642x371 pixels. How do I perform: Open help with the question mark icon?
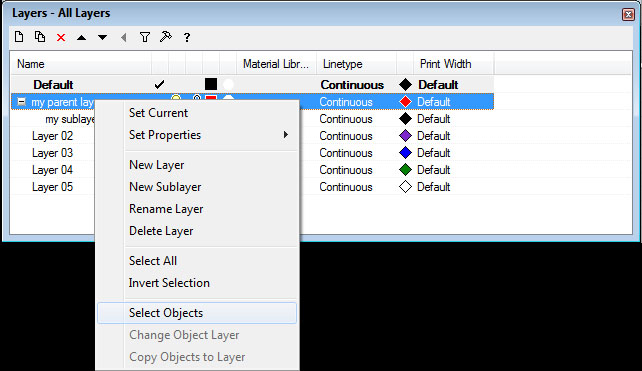(x=187, y=38)
